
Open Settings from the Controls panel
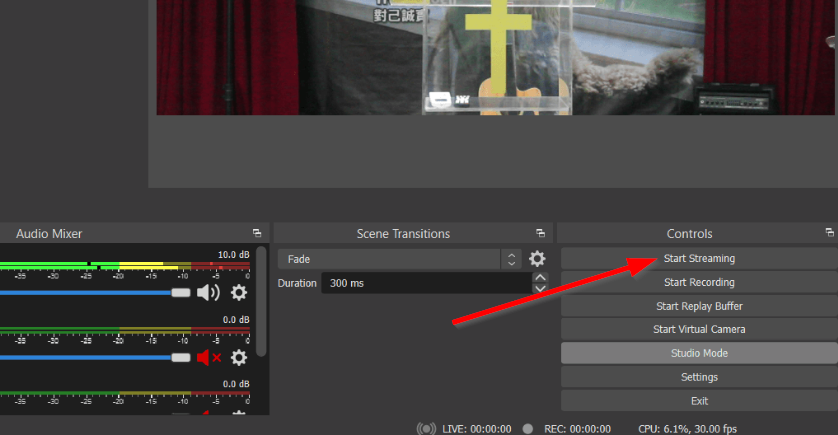coord(698,377)
